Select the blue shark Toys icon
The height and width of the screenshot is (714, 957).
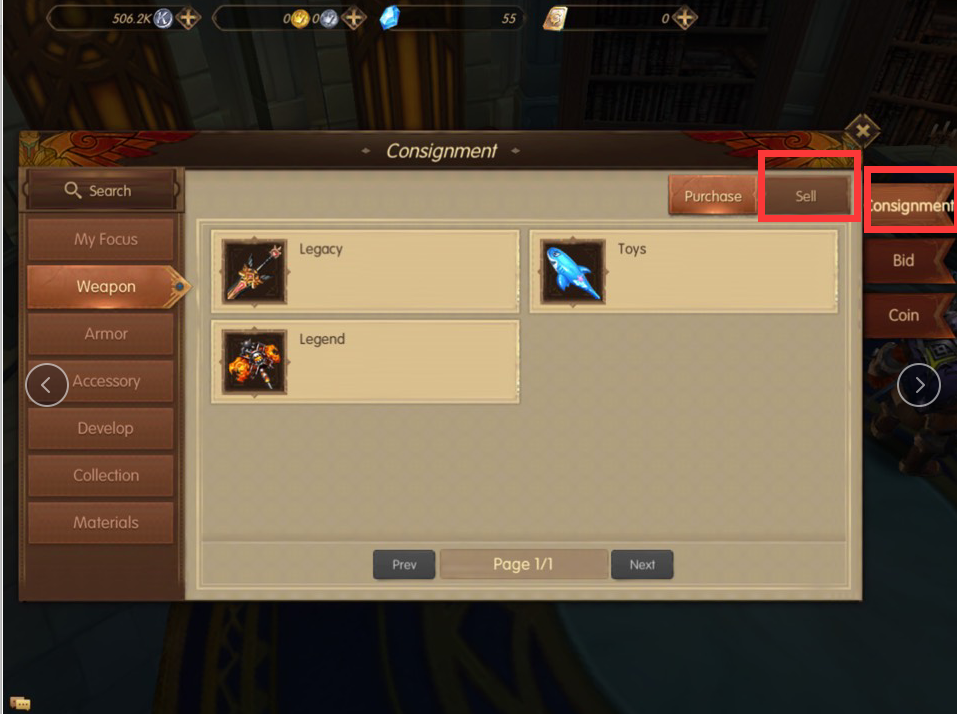572,272
